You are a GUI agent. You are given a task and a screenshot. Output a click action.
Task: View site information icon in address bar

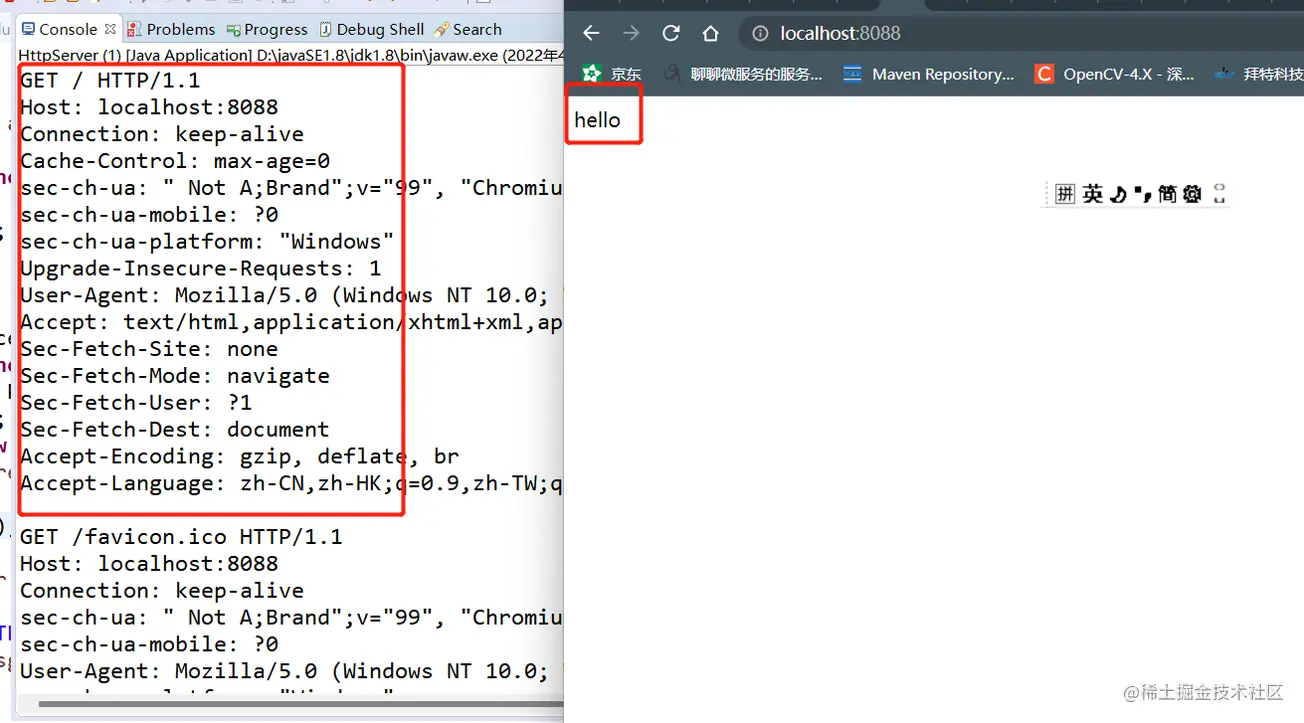pyautogui.click(x=760, y=33)
